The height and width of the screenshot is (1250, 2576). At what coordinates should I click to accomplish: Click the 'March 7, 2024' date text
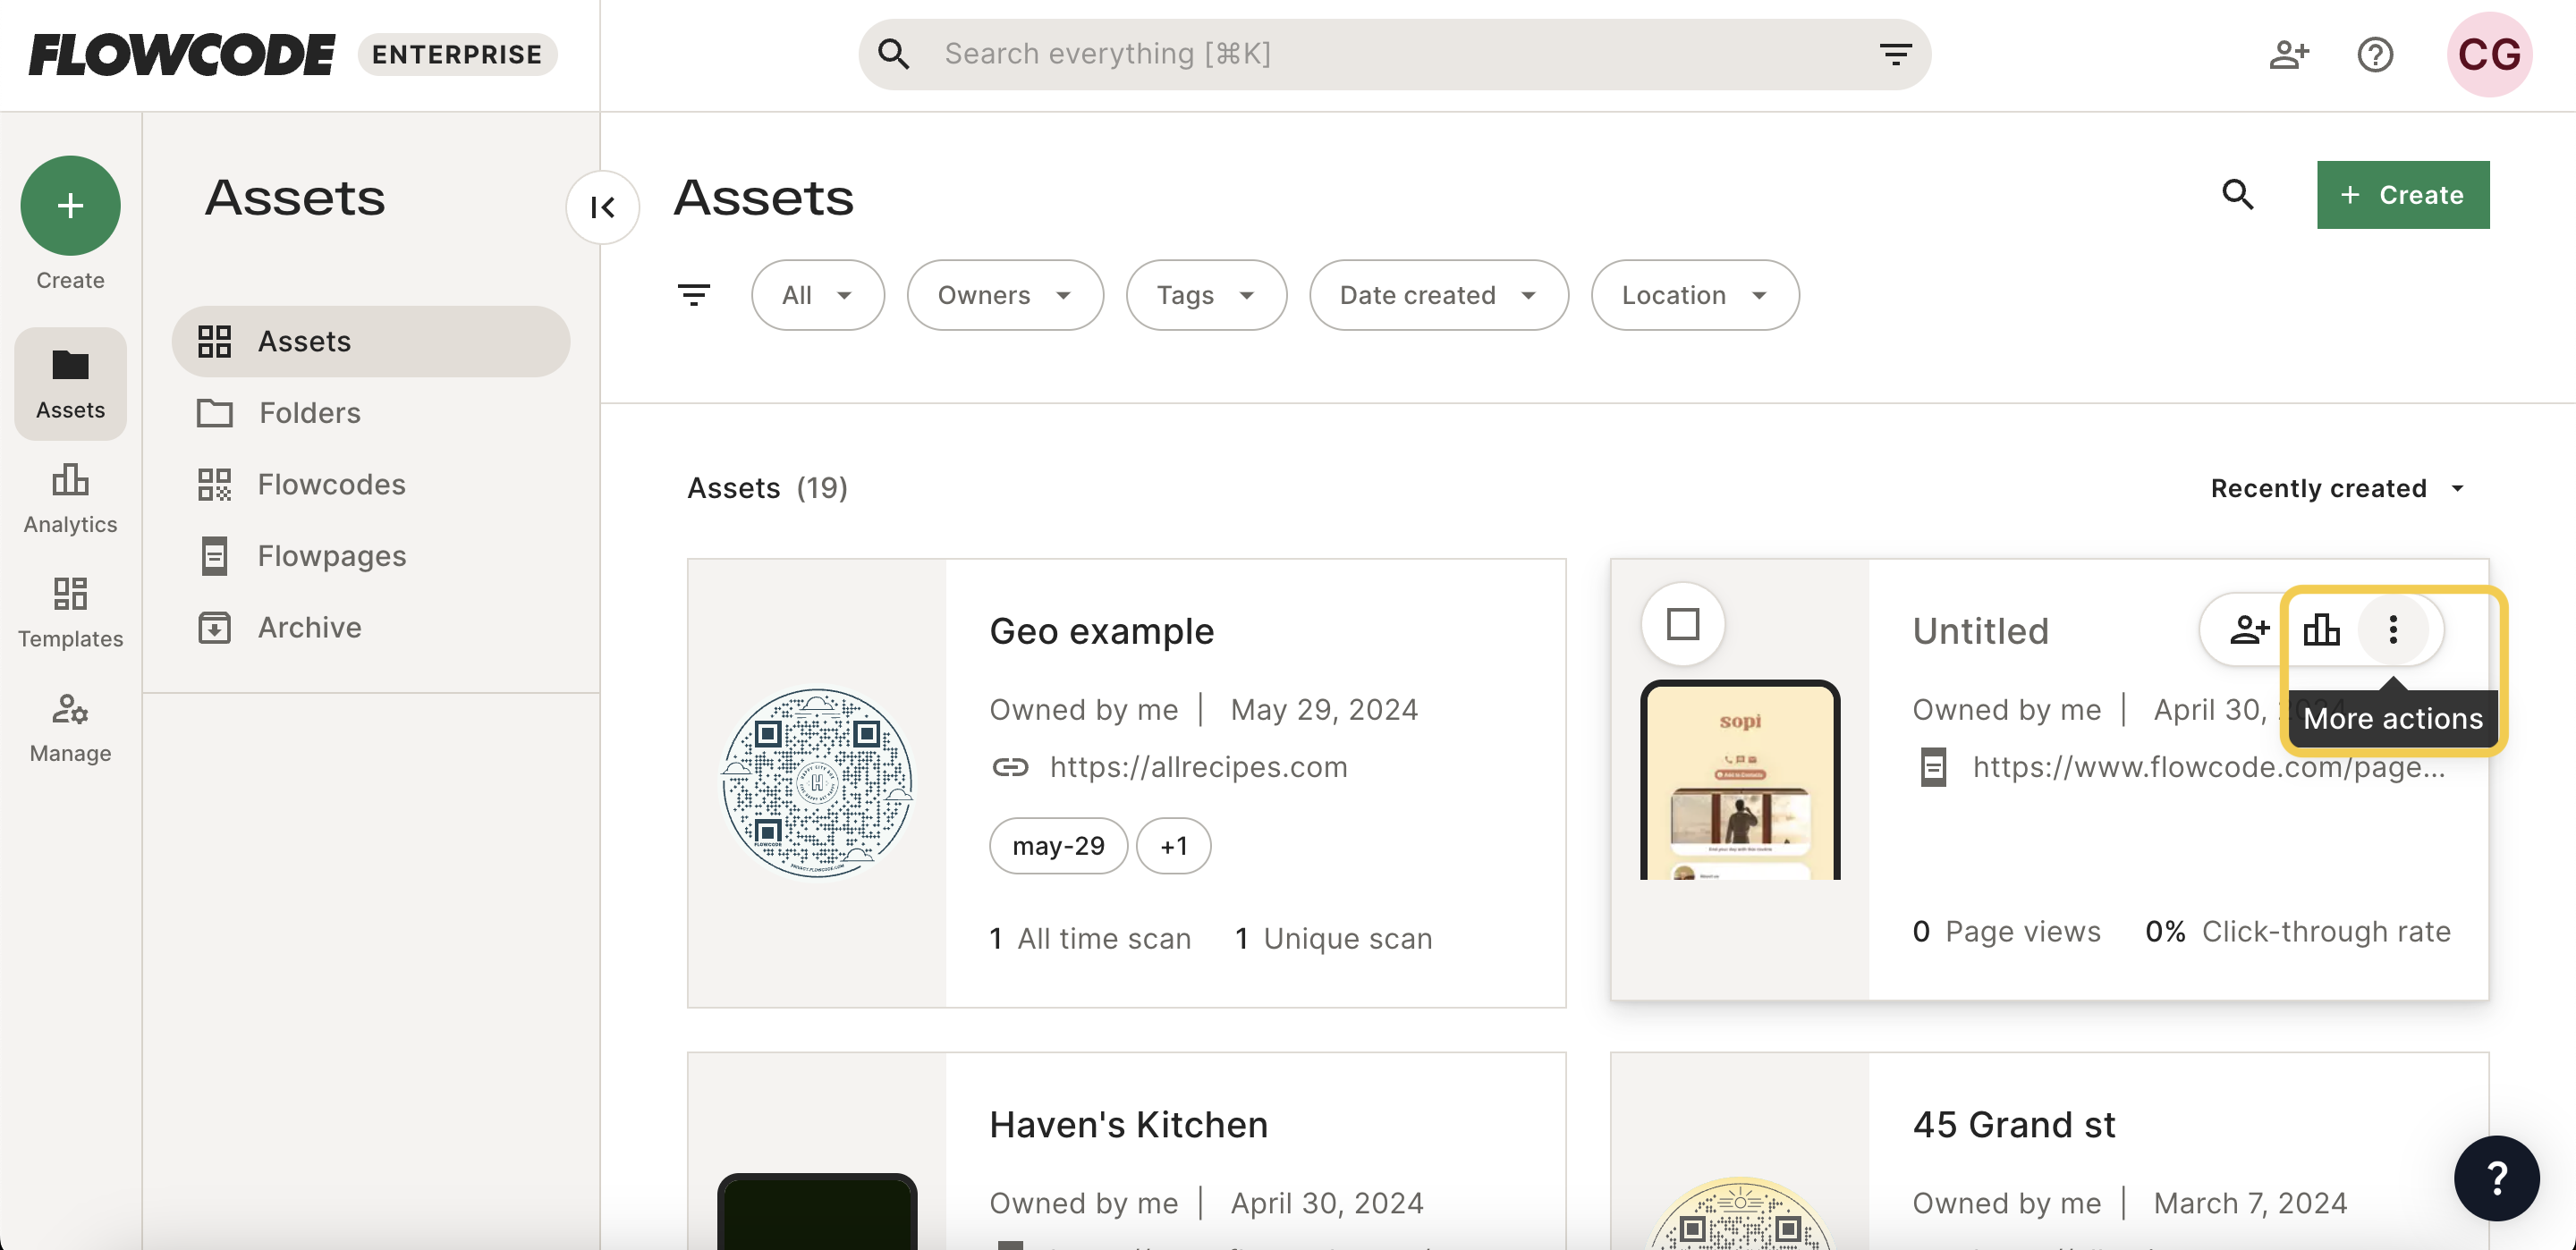click(2250, 1203)
